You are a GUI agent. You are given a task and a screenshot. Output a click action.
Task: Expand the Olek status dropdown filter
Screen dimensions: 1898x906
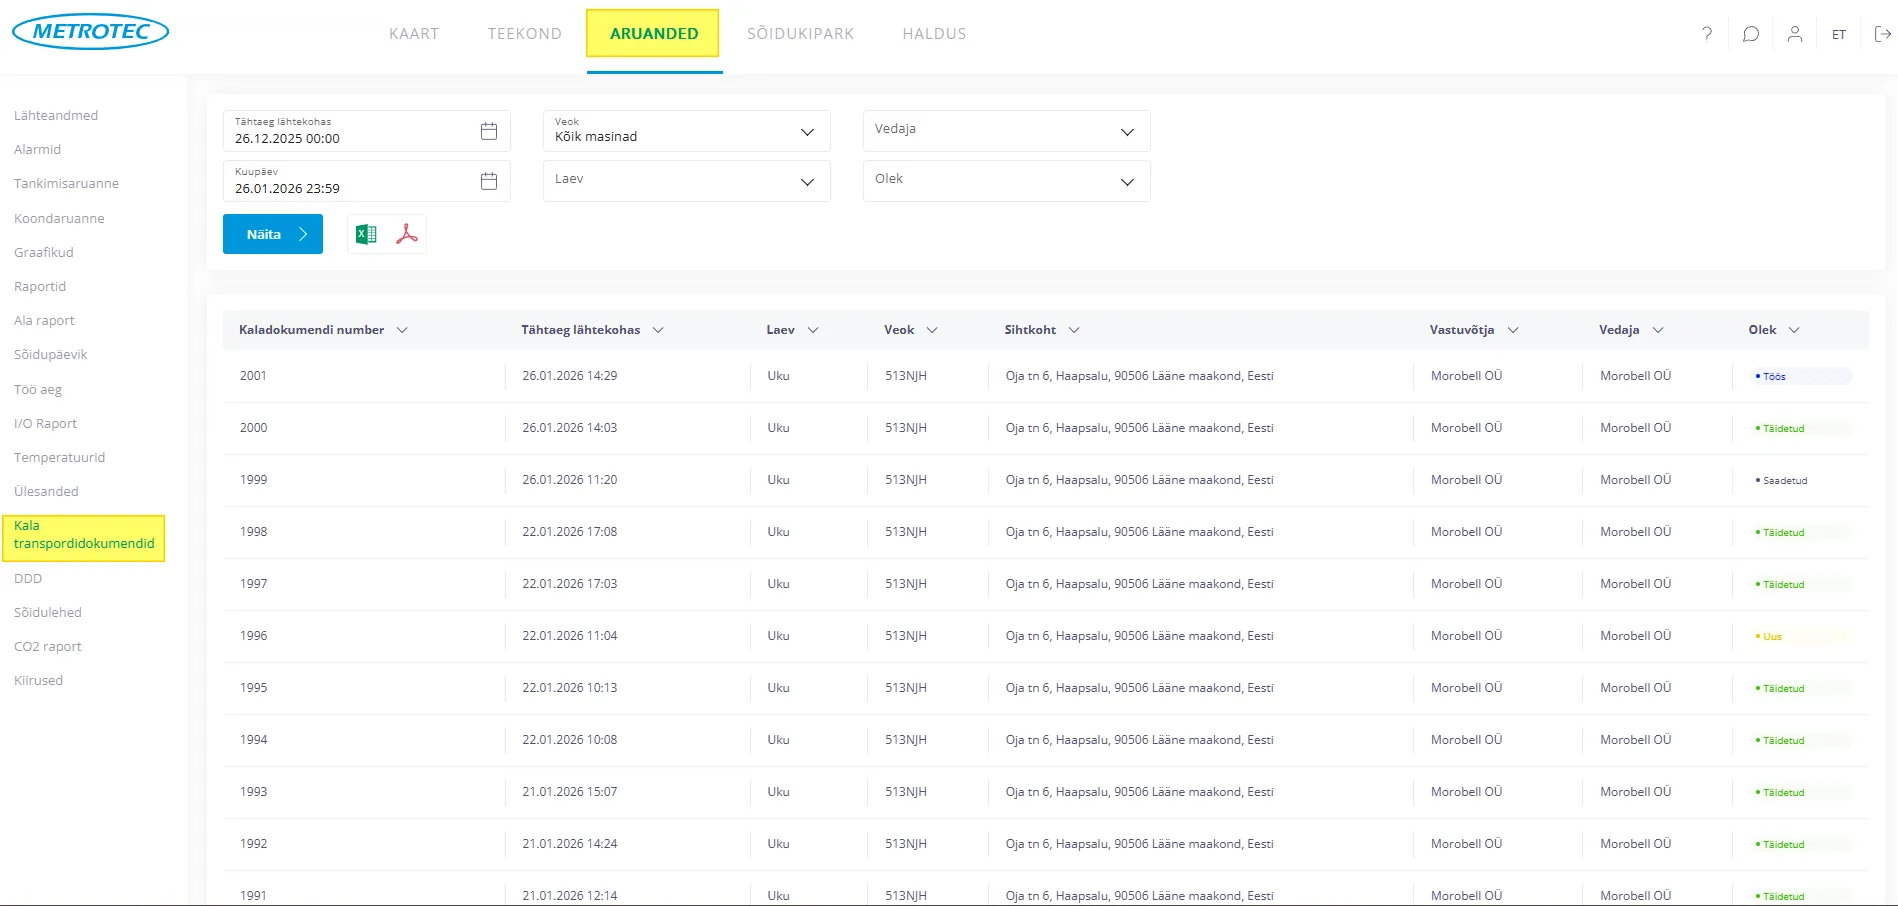pos(1006,181)
